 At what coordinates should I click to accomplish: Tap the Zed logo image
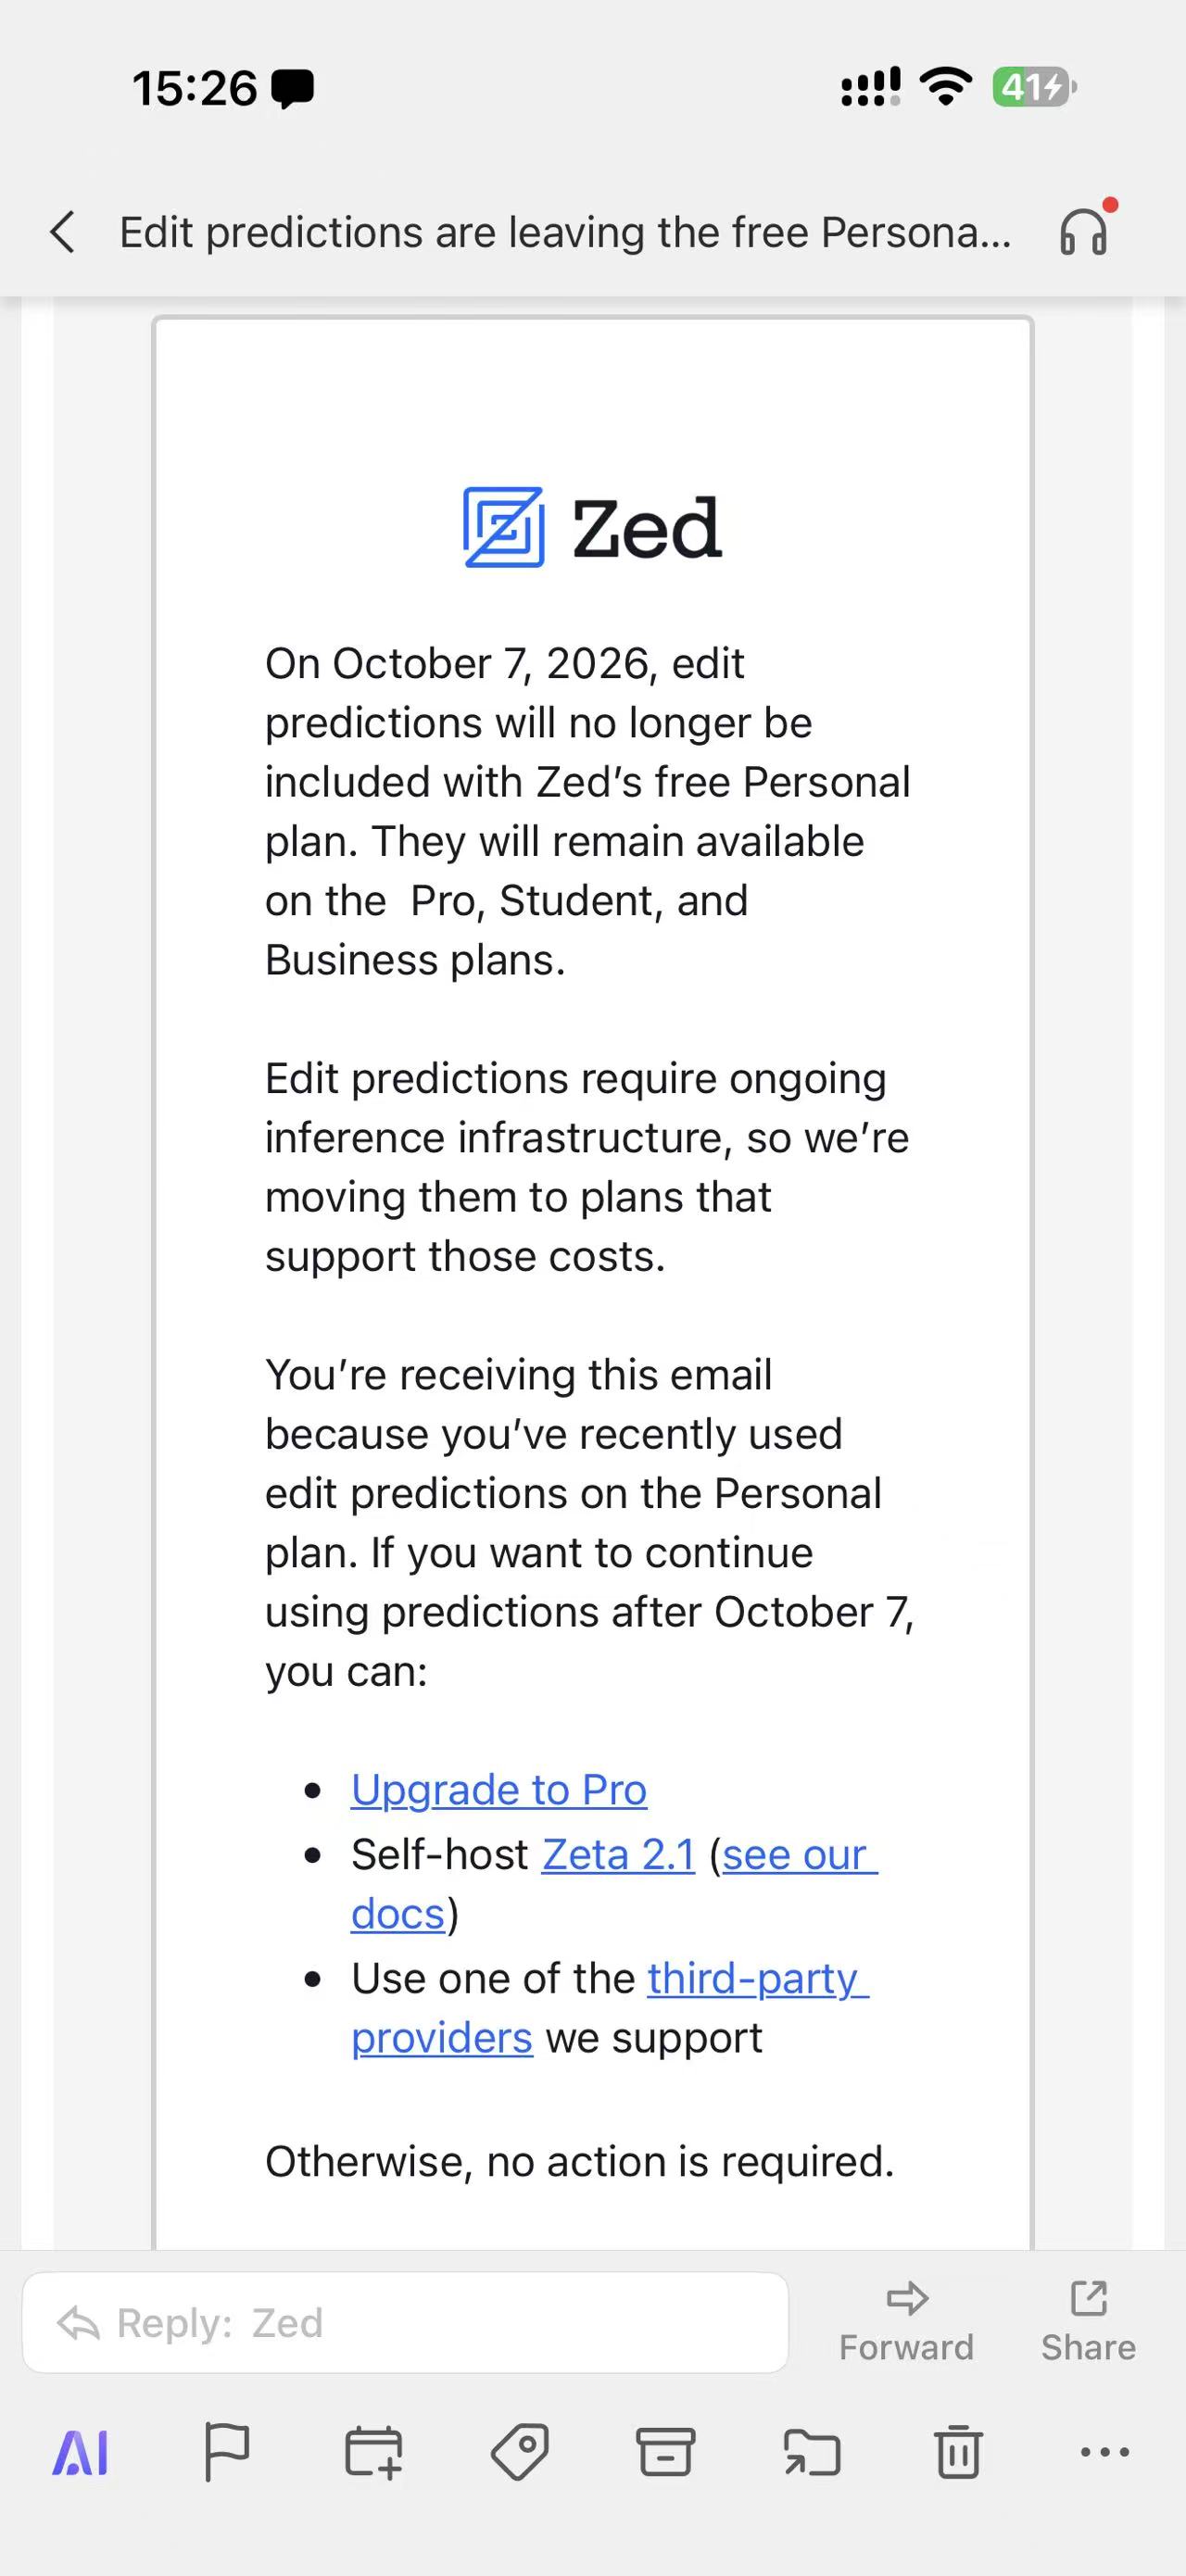pos(592,527)
